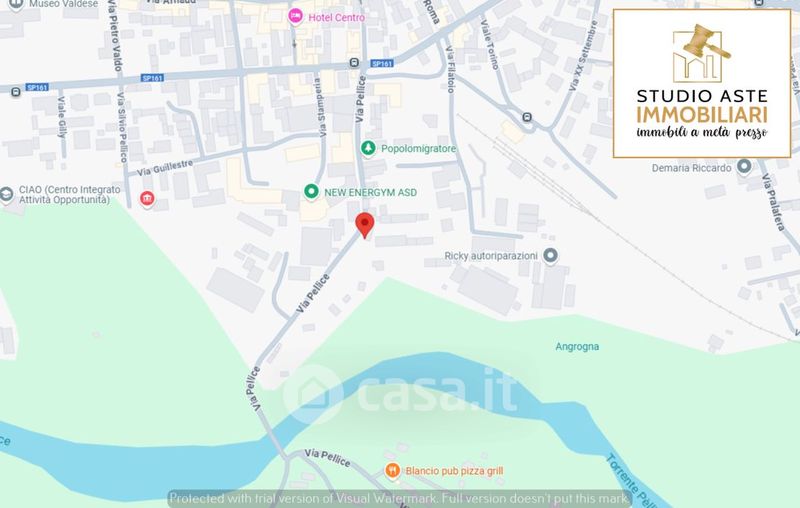The image size is (800, 508).
Task: Open the NEW ENERGYM ASD marker
Action: (x=311, y=192)
